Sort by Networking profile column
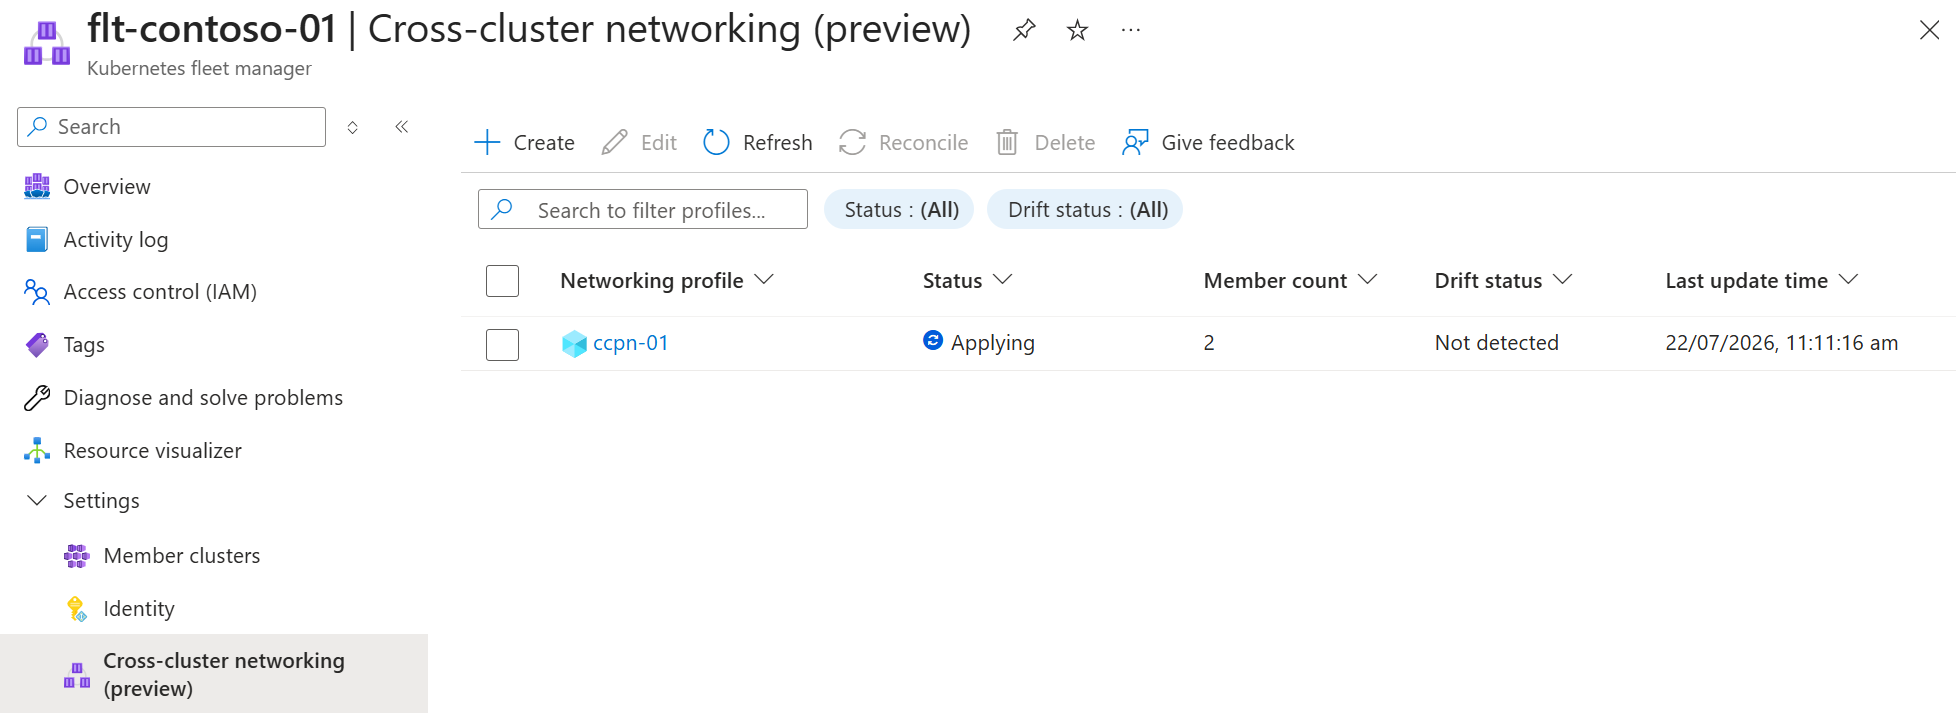Viewport: 1956px width, 717px height. pyautogui.click(x=667, y=281)
